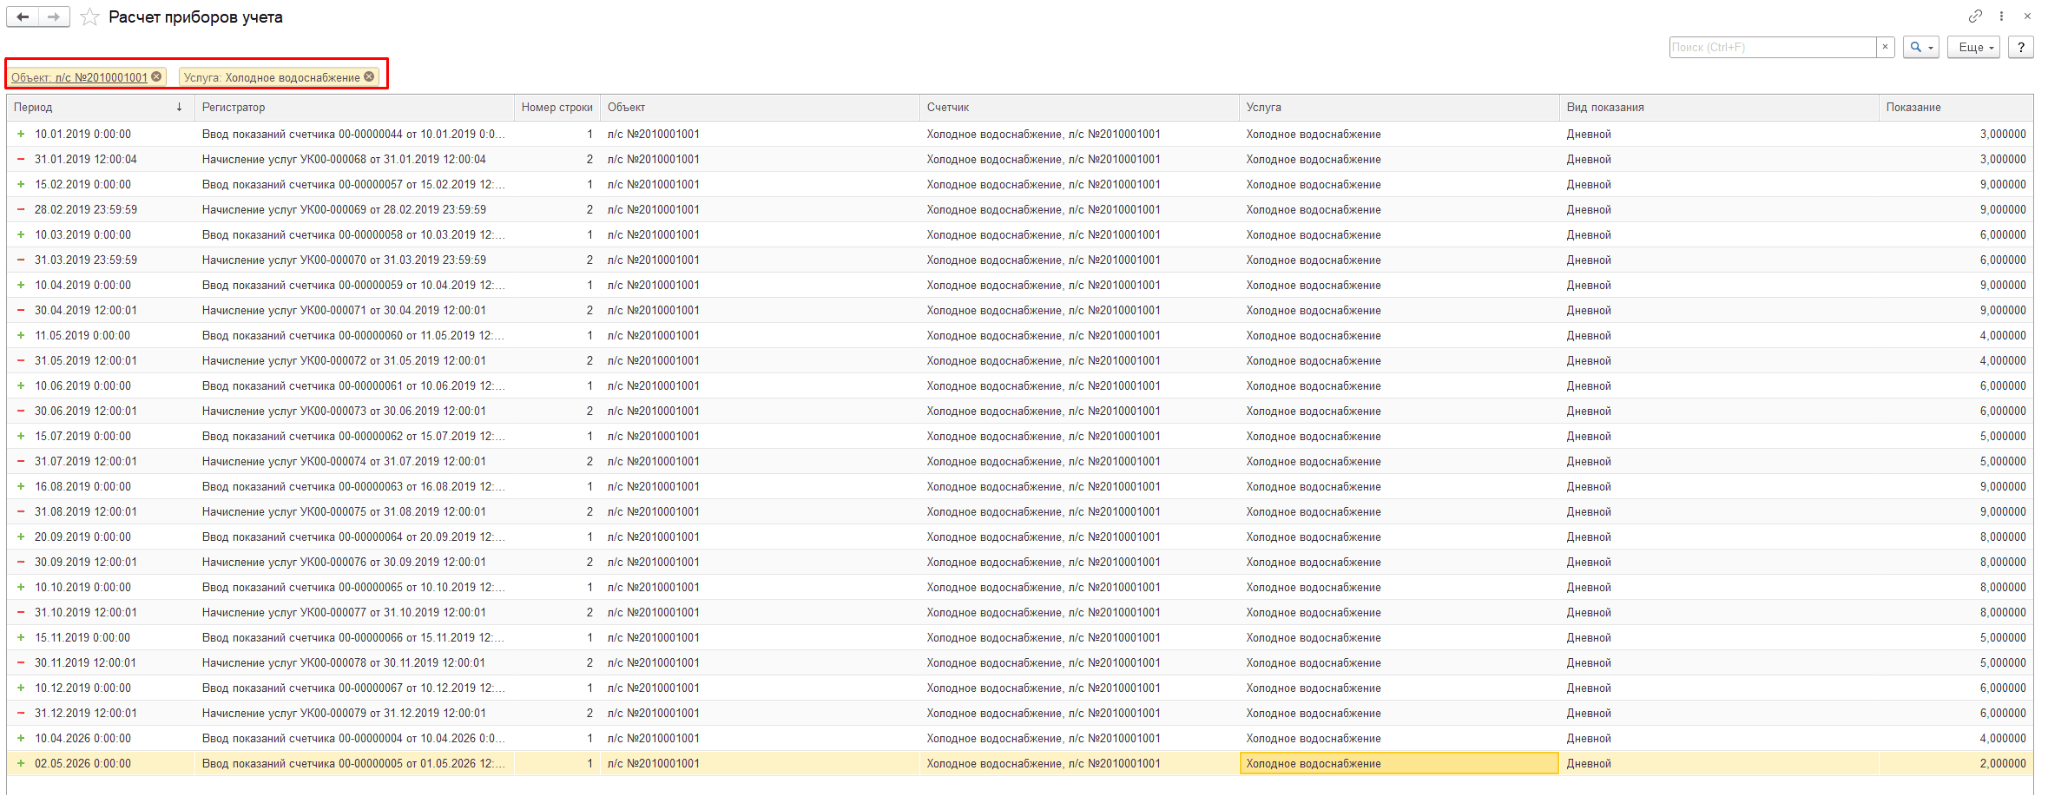Click the Счетчик column header
Image resolution: width=2048 pixels, height=795 pixels.
pyautogui.click(x=1078, y=107)
